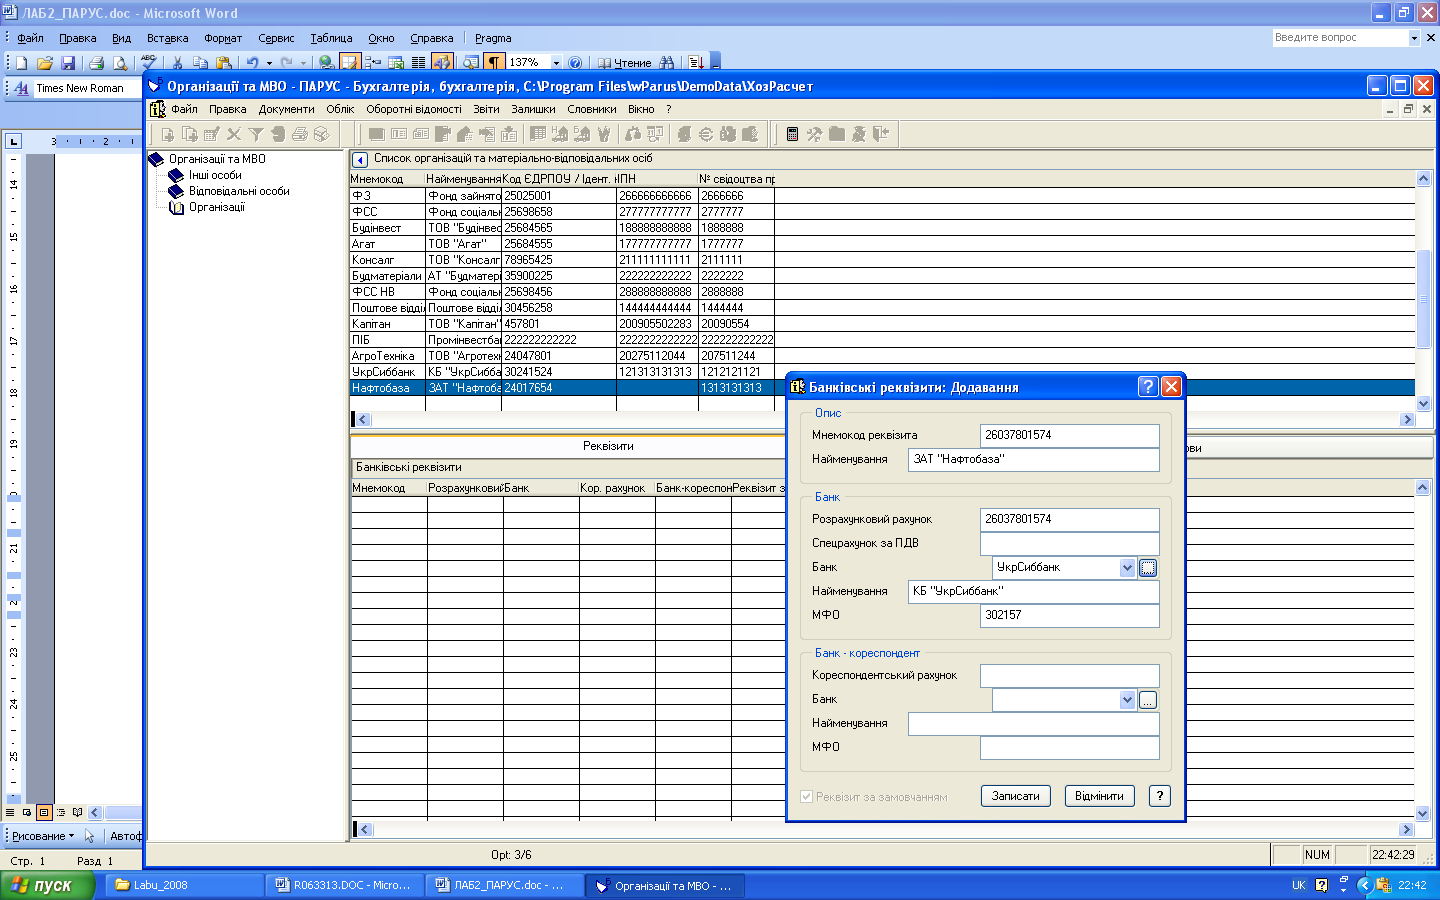Click the '...' browse button next to УкрСиббанк

click(1148, 567)
